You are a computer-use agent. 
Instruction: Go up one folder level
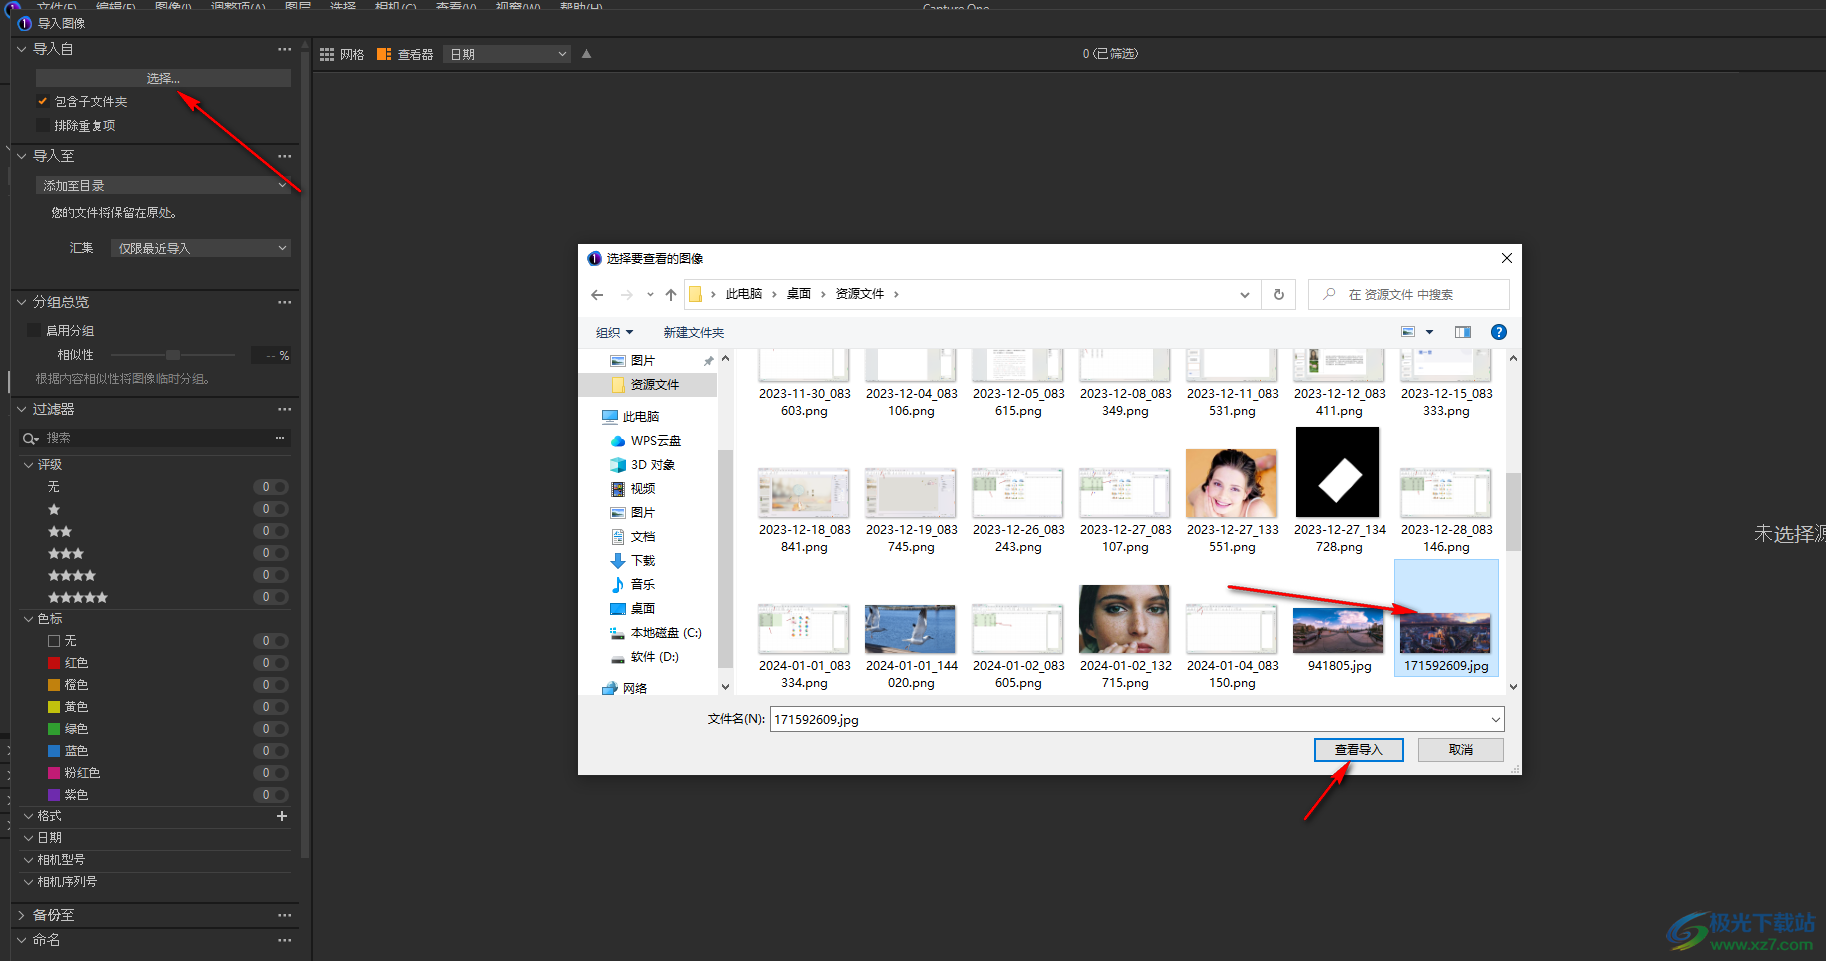click(671, 295)
